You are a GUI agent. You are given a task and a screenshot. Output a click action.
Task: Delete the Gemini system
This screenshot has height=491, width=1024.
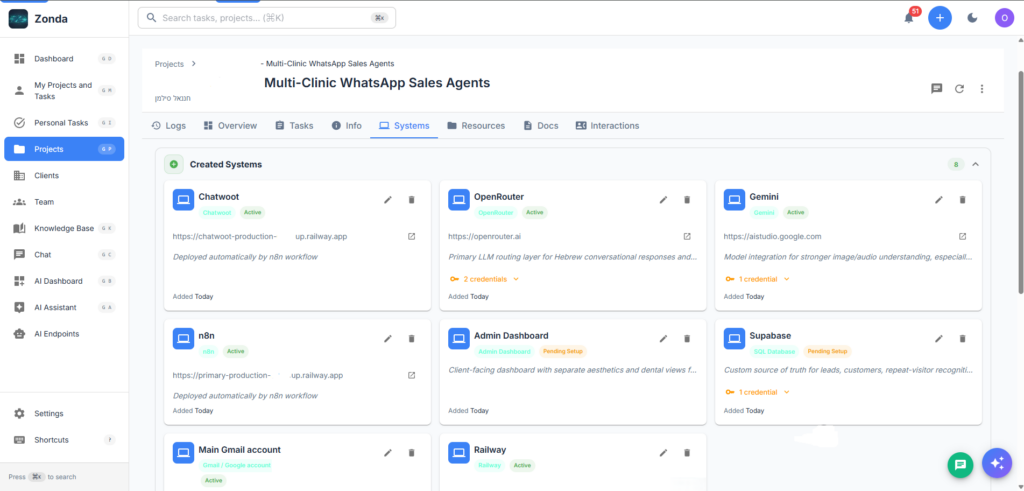pos(963,200)
